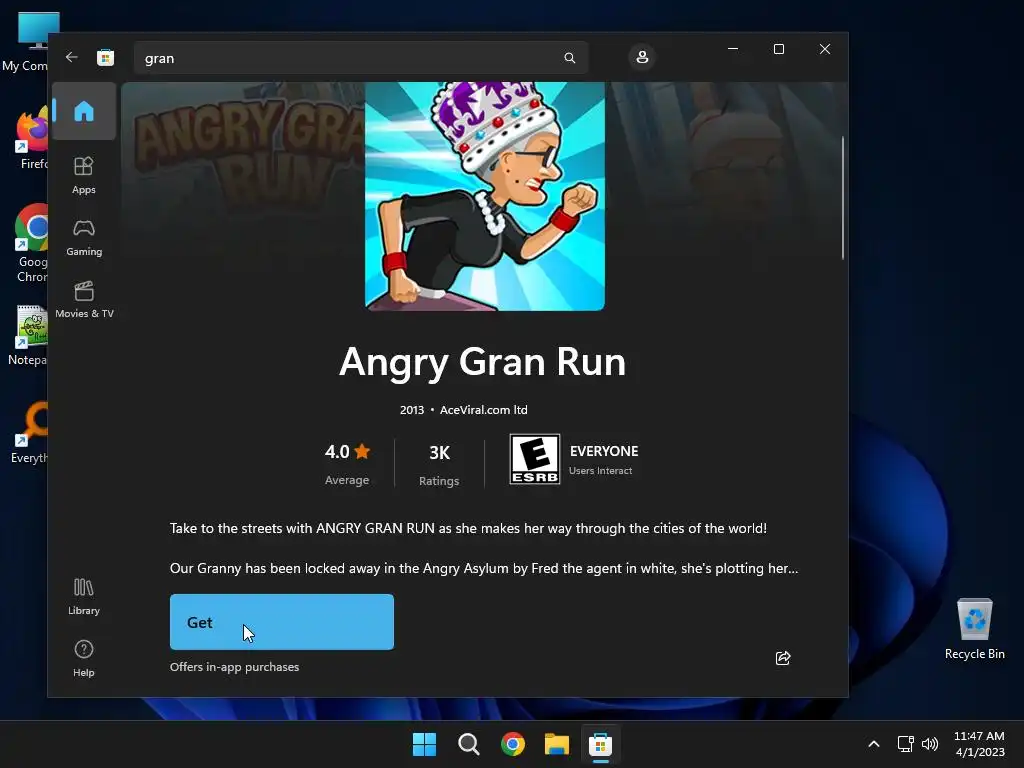1024x768 pixels.
Task: Open File Explorer from taskbar
Action: coord(557,744)
